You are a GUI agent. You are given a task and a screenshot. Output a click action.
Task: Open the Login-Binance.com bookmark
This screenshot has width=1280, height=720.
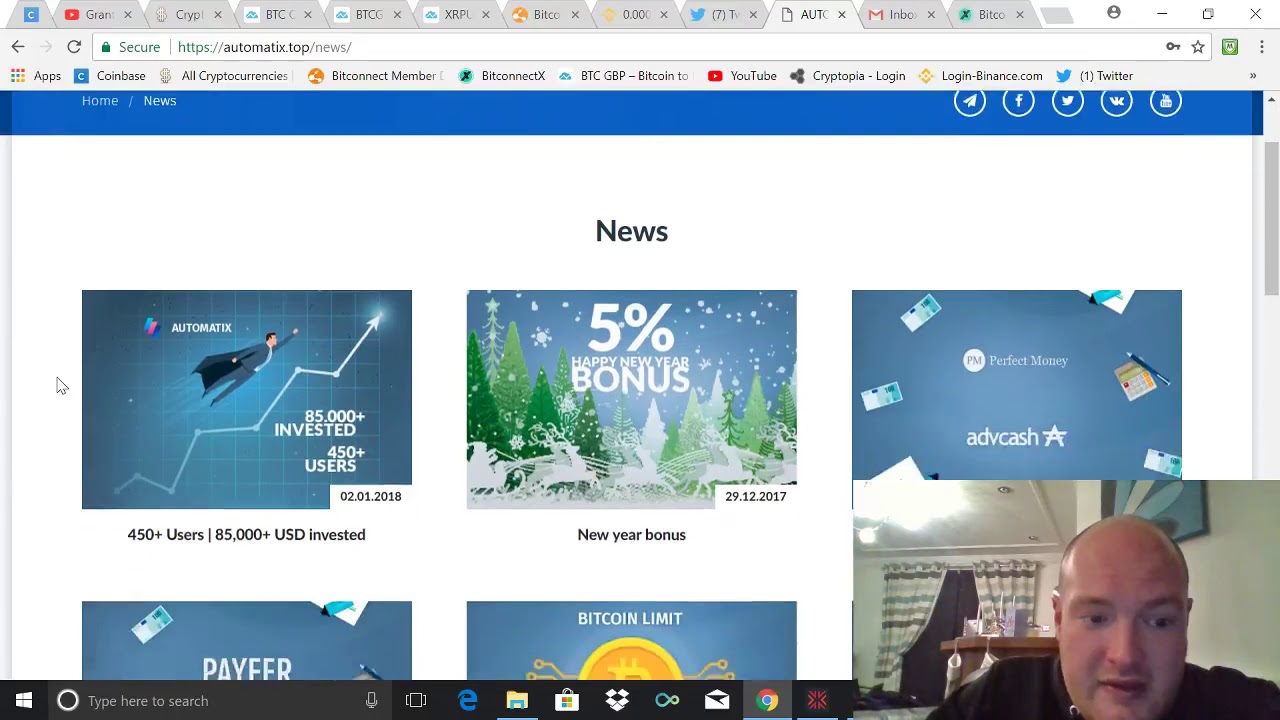pyautogui.click(x=980, y=76)
